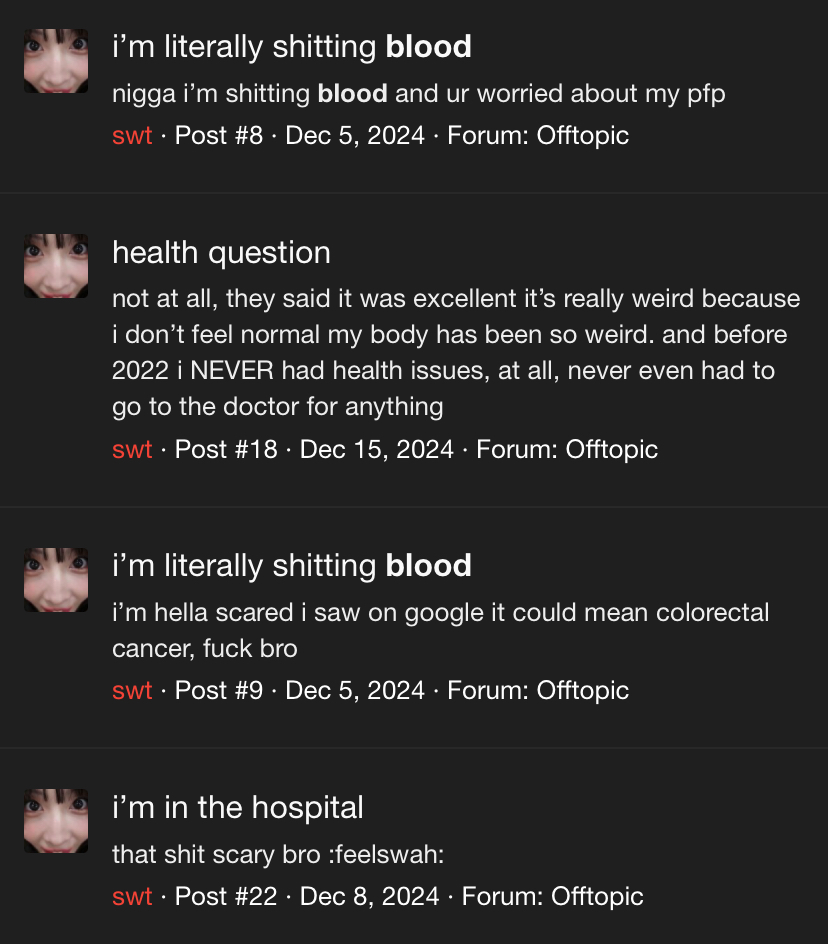828x944 pixels.
Task: Open the thread title above Post #8
Action: tap(291, 47)
